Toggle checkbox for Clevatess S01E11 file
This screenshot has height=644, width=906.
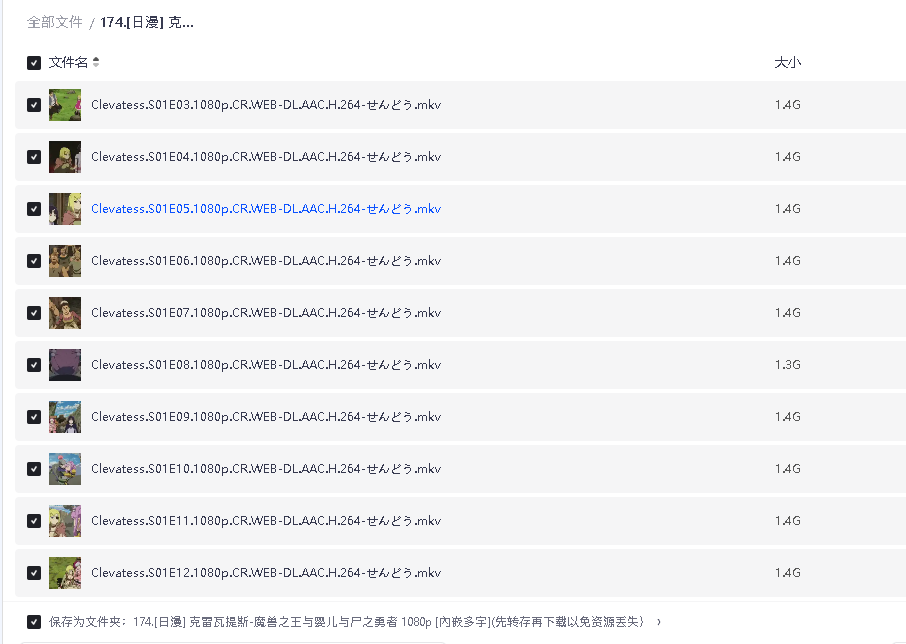(x=34, y=521)
